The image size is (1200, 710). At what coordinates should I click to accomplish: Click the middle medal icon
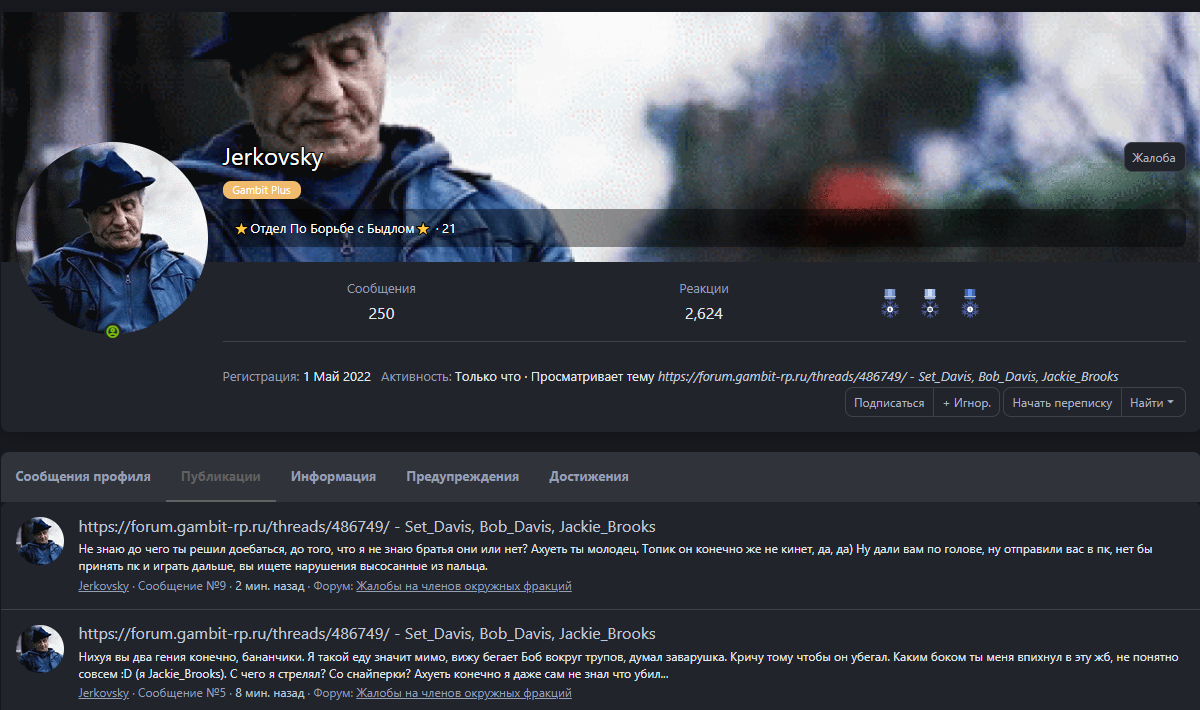(x=930, y=302)
